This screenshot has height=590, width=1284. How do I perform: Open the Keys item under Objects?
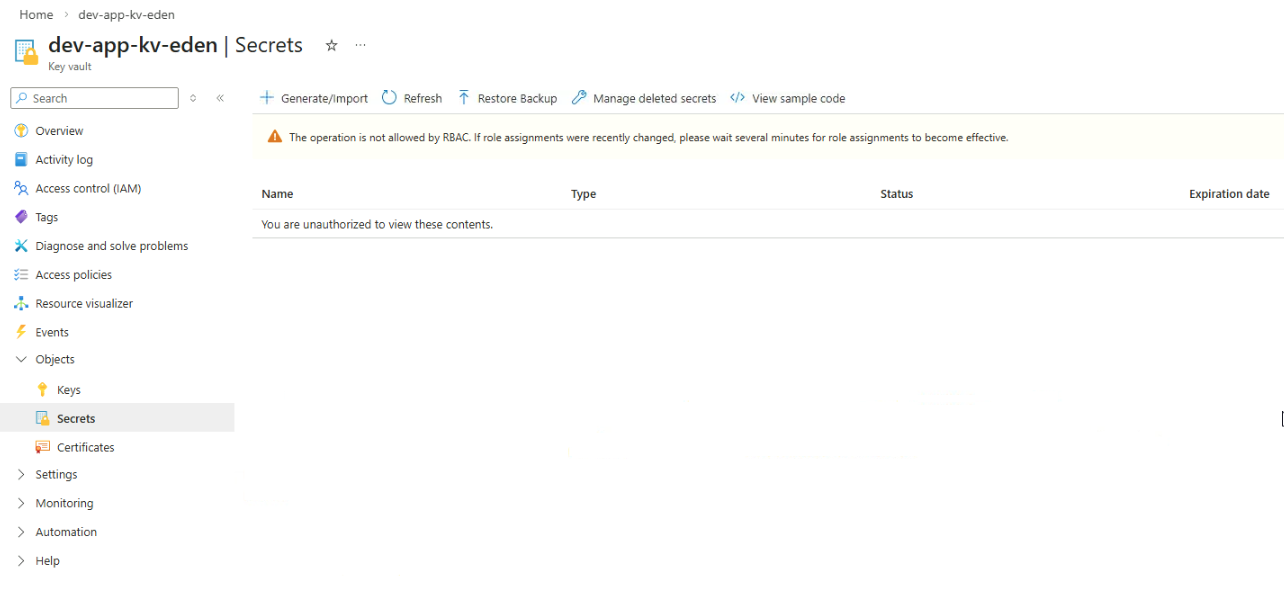coord(68,390)
